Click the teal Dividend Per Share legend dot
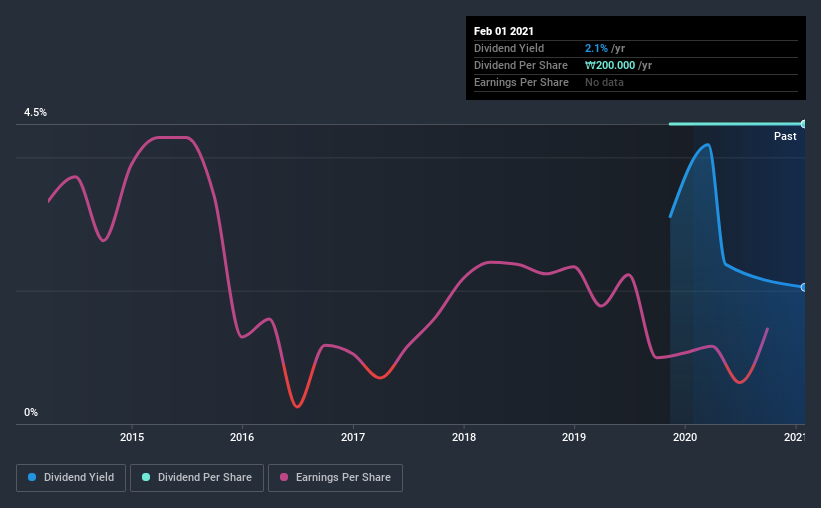821x508 pixels. click(x=146, y=477)
